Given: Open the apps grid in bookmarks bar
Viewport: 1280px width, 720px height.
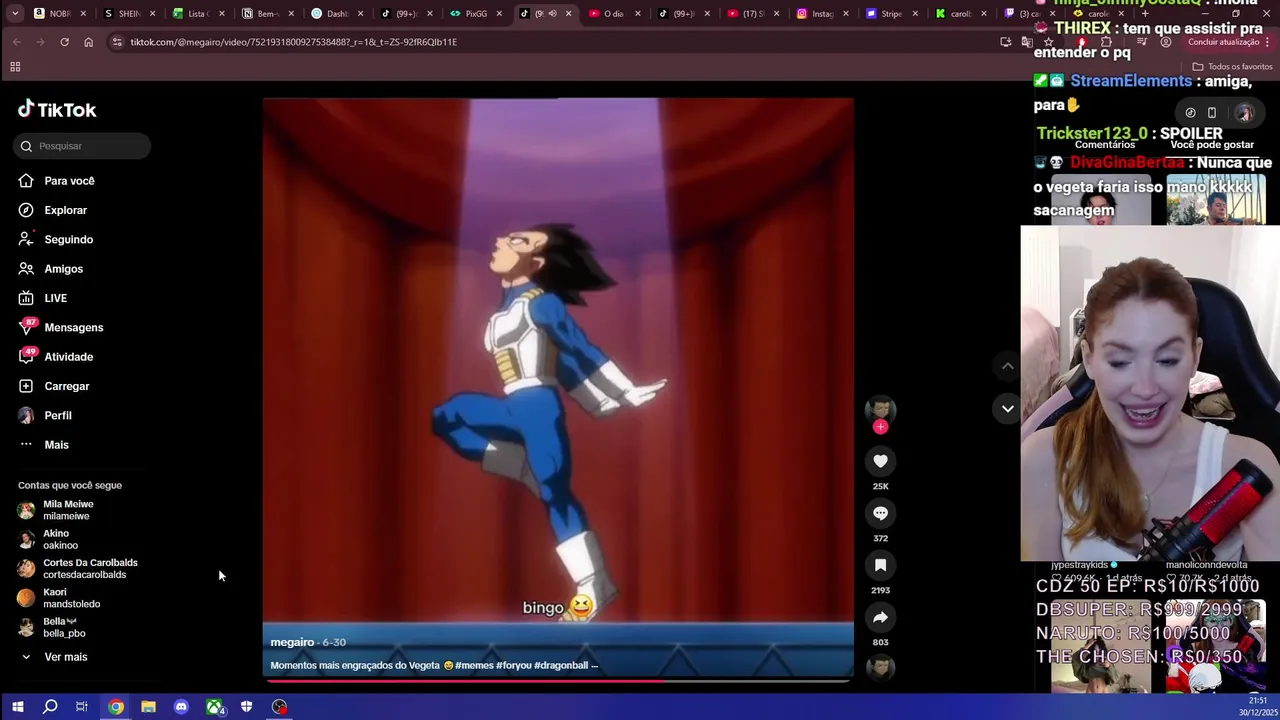Looking at the screenshot, I should [15, 67].
